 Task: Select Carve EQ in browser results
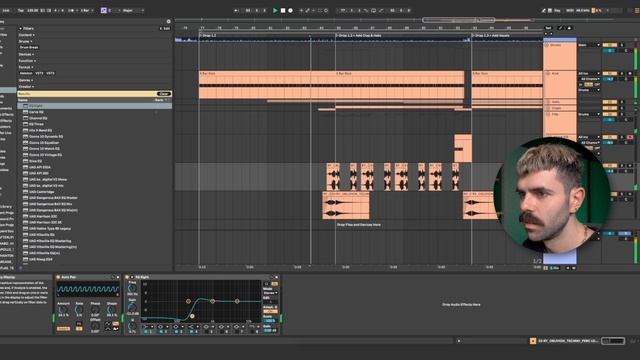pyautogui.click(x=95, y=112)
